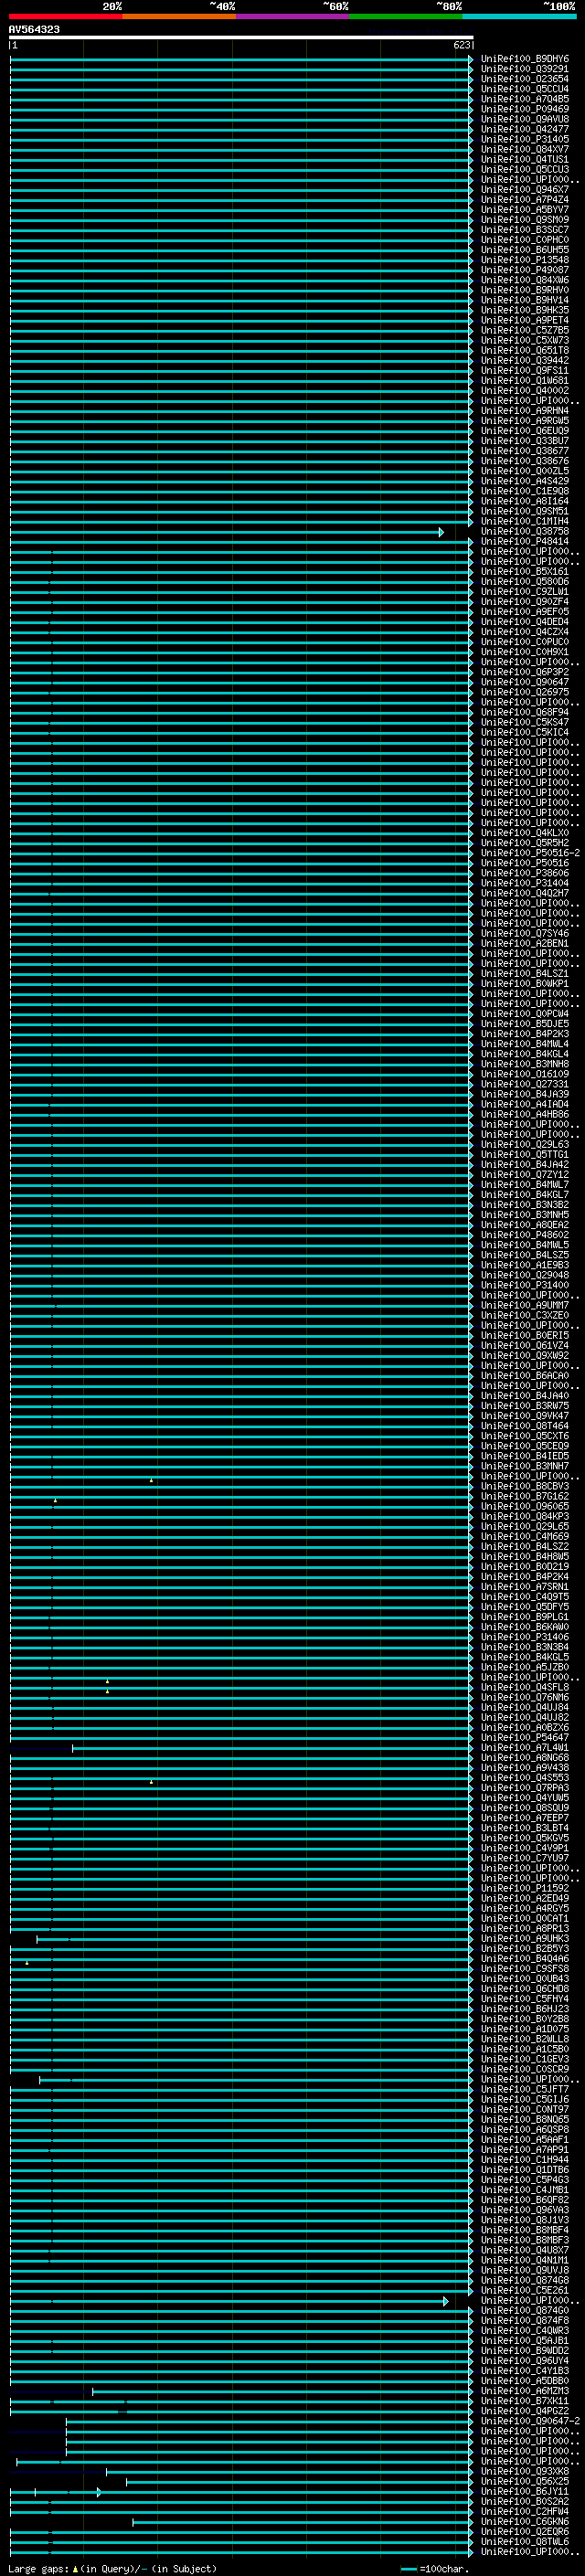This screenshot has height=2576, width=585.
Task: Select the UniRef100_P38606 entry
Action: point(525,873)
